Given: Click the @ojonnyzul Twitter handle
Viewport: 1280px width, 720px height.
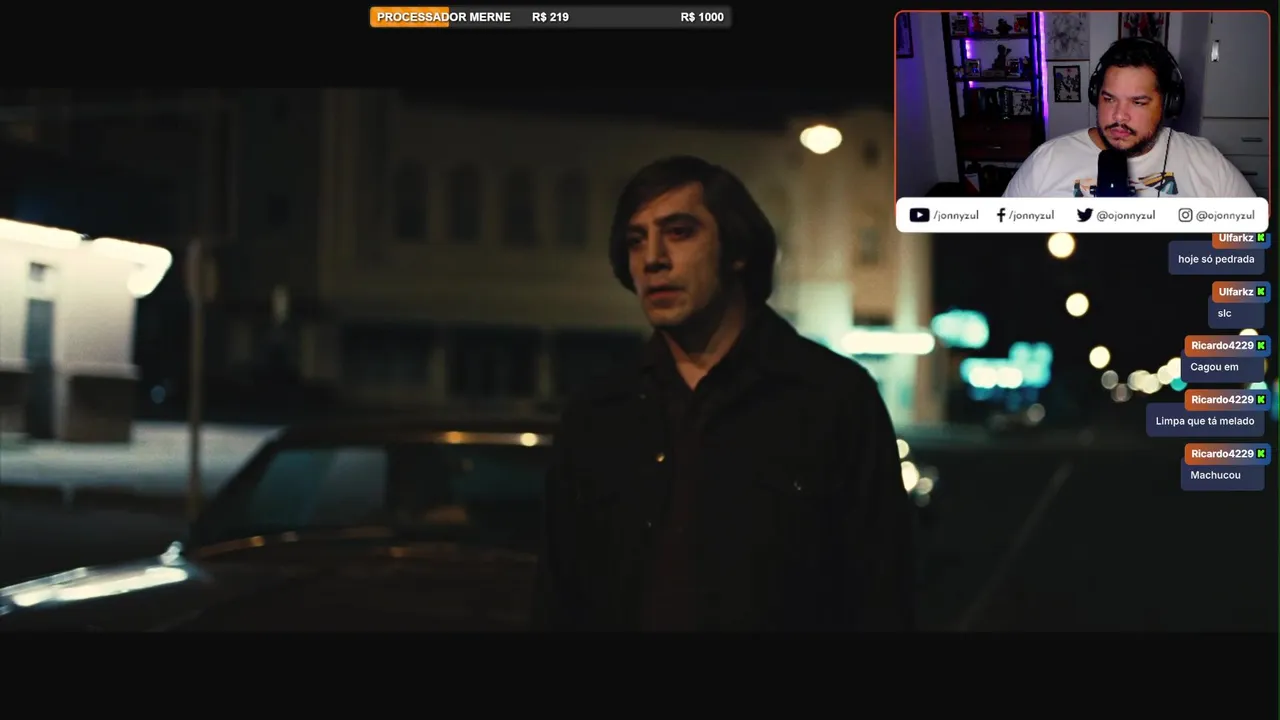Looking at the screenshot, I should point(1126,215).
